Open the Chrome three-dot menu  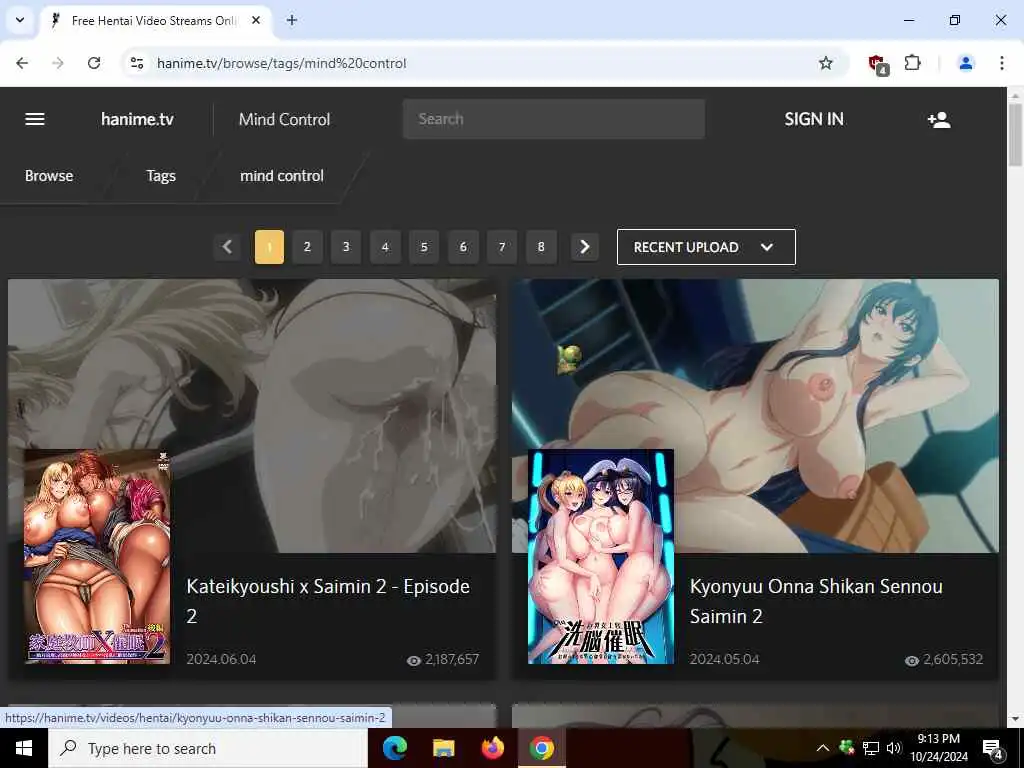[1002, 63]
